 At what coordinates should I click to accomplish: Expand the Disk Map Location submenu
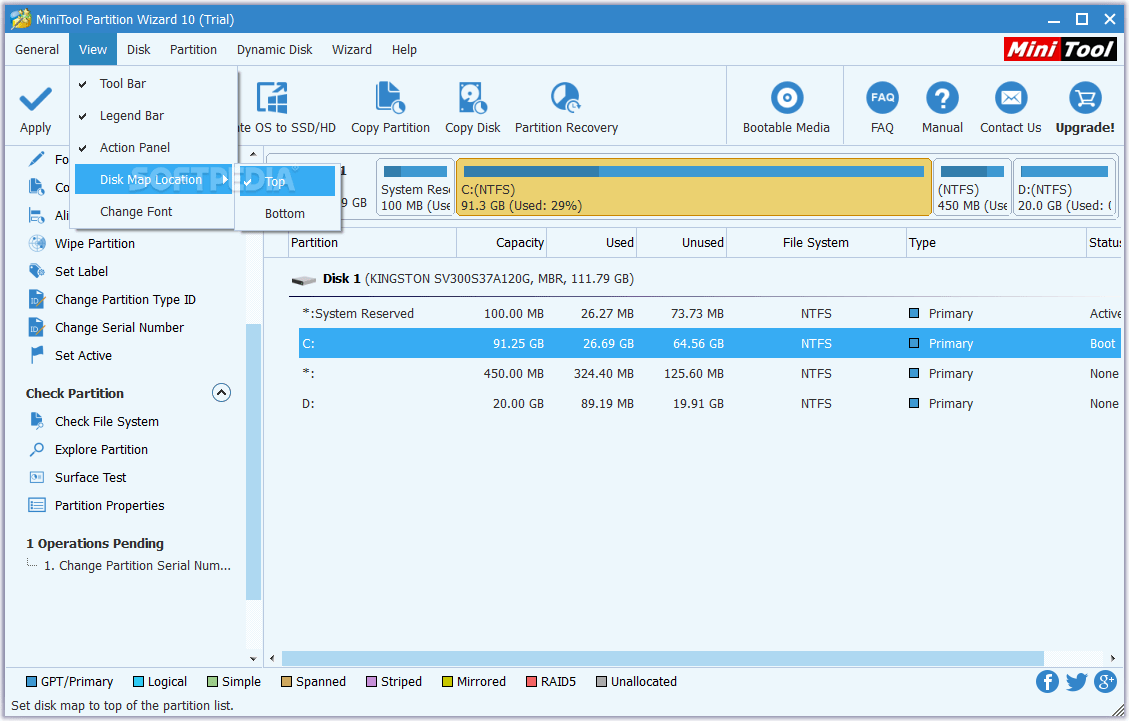[x=153, y=179]
